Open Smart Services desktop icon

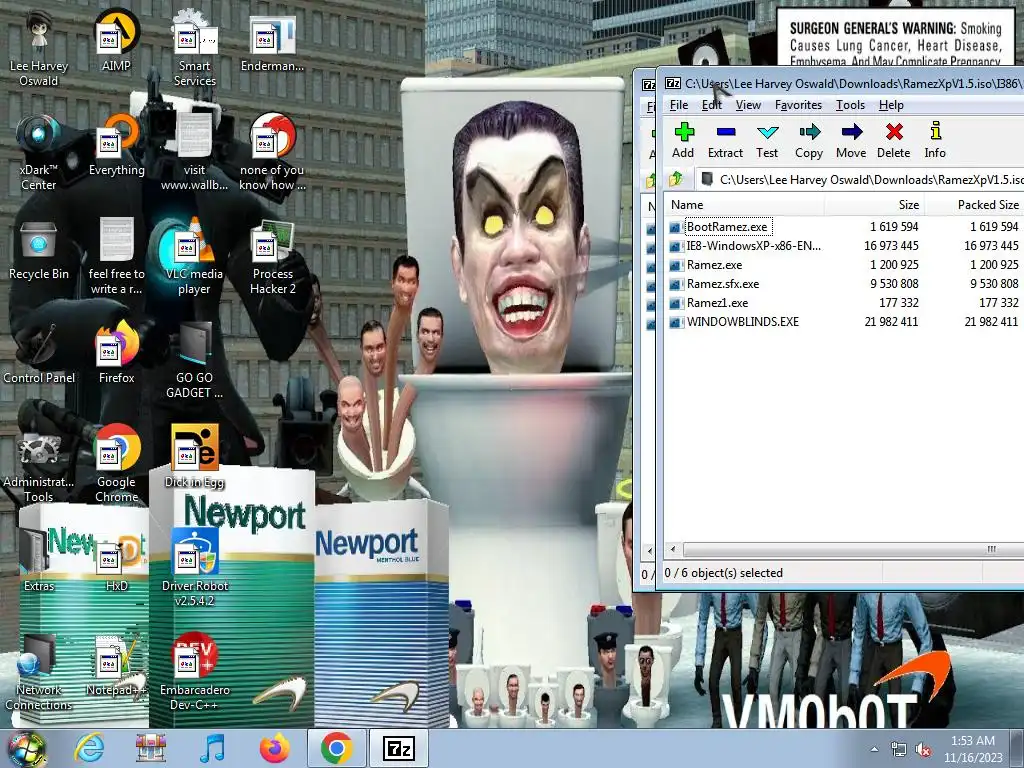click(x=195, y=50)
